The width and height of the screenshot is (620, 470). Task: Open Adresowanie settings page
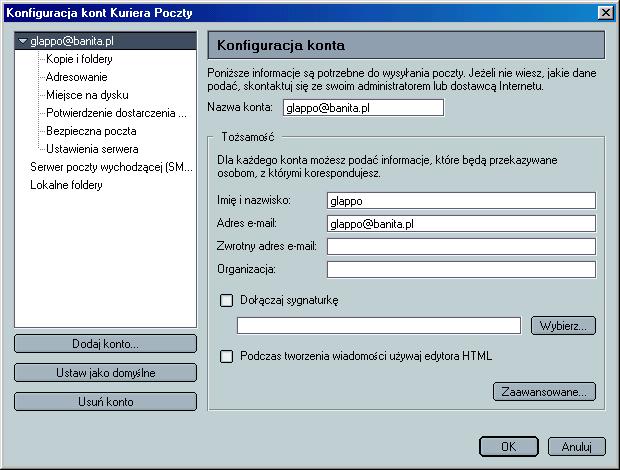[x=77, y=77]
